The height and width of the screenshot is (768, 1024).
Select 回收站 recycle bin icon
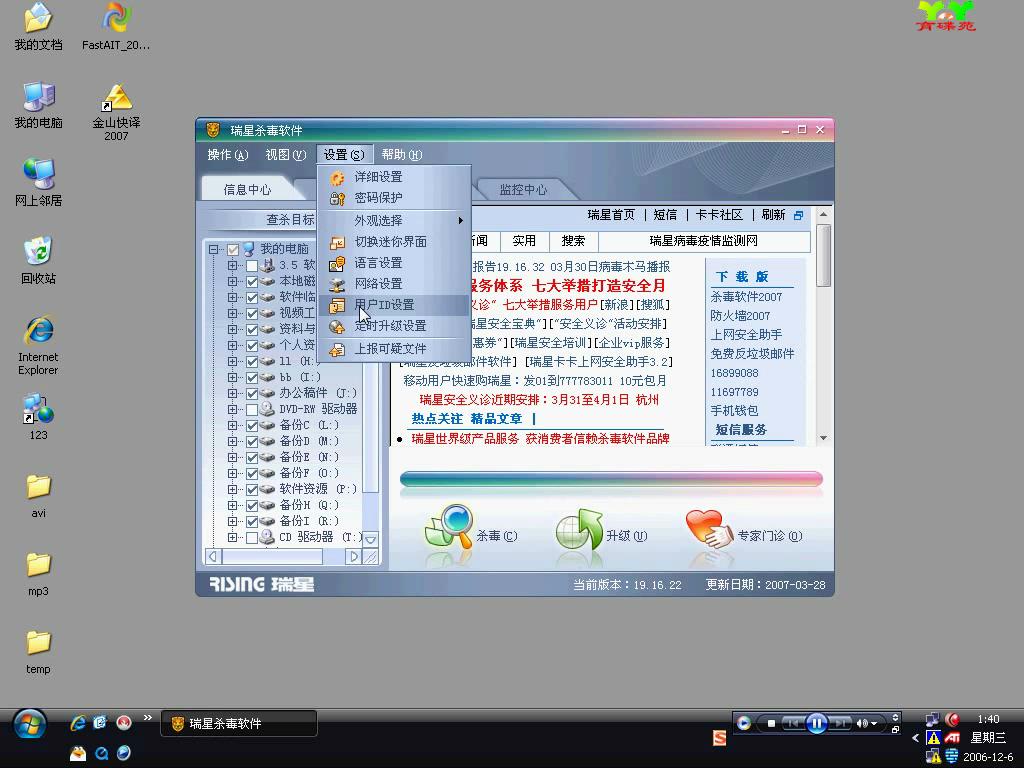[39, 261]
